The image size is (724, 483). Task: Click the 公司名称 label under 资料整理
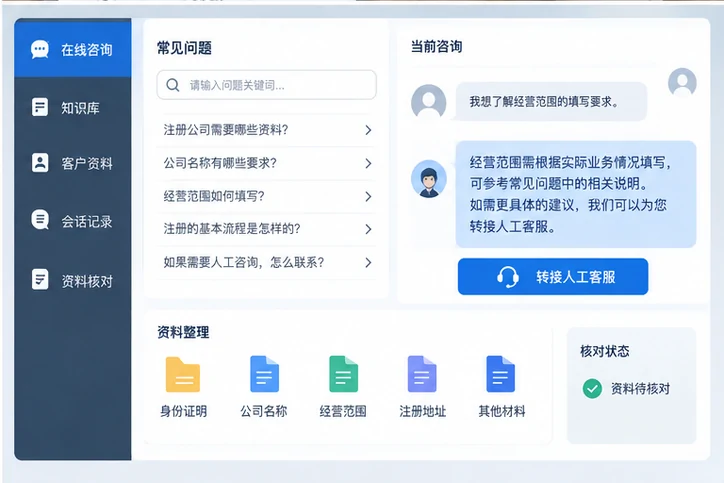tap(264, 411)
